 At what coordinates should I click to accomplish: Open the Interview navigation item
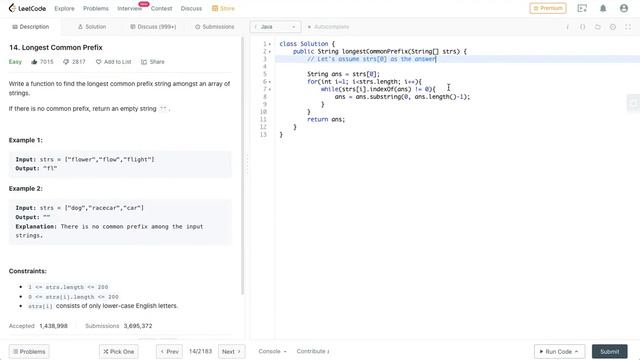[x=129, y=8]
